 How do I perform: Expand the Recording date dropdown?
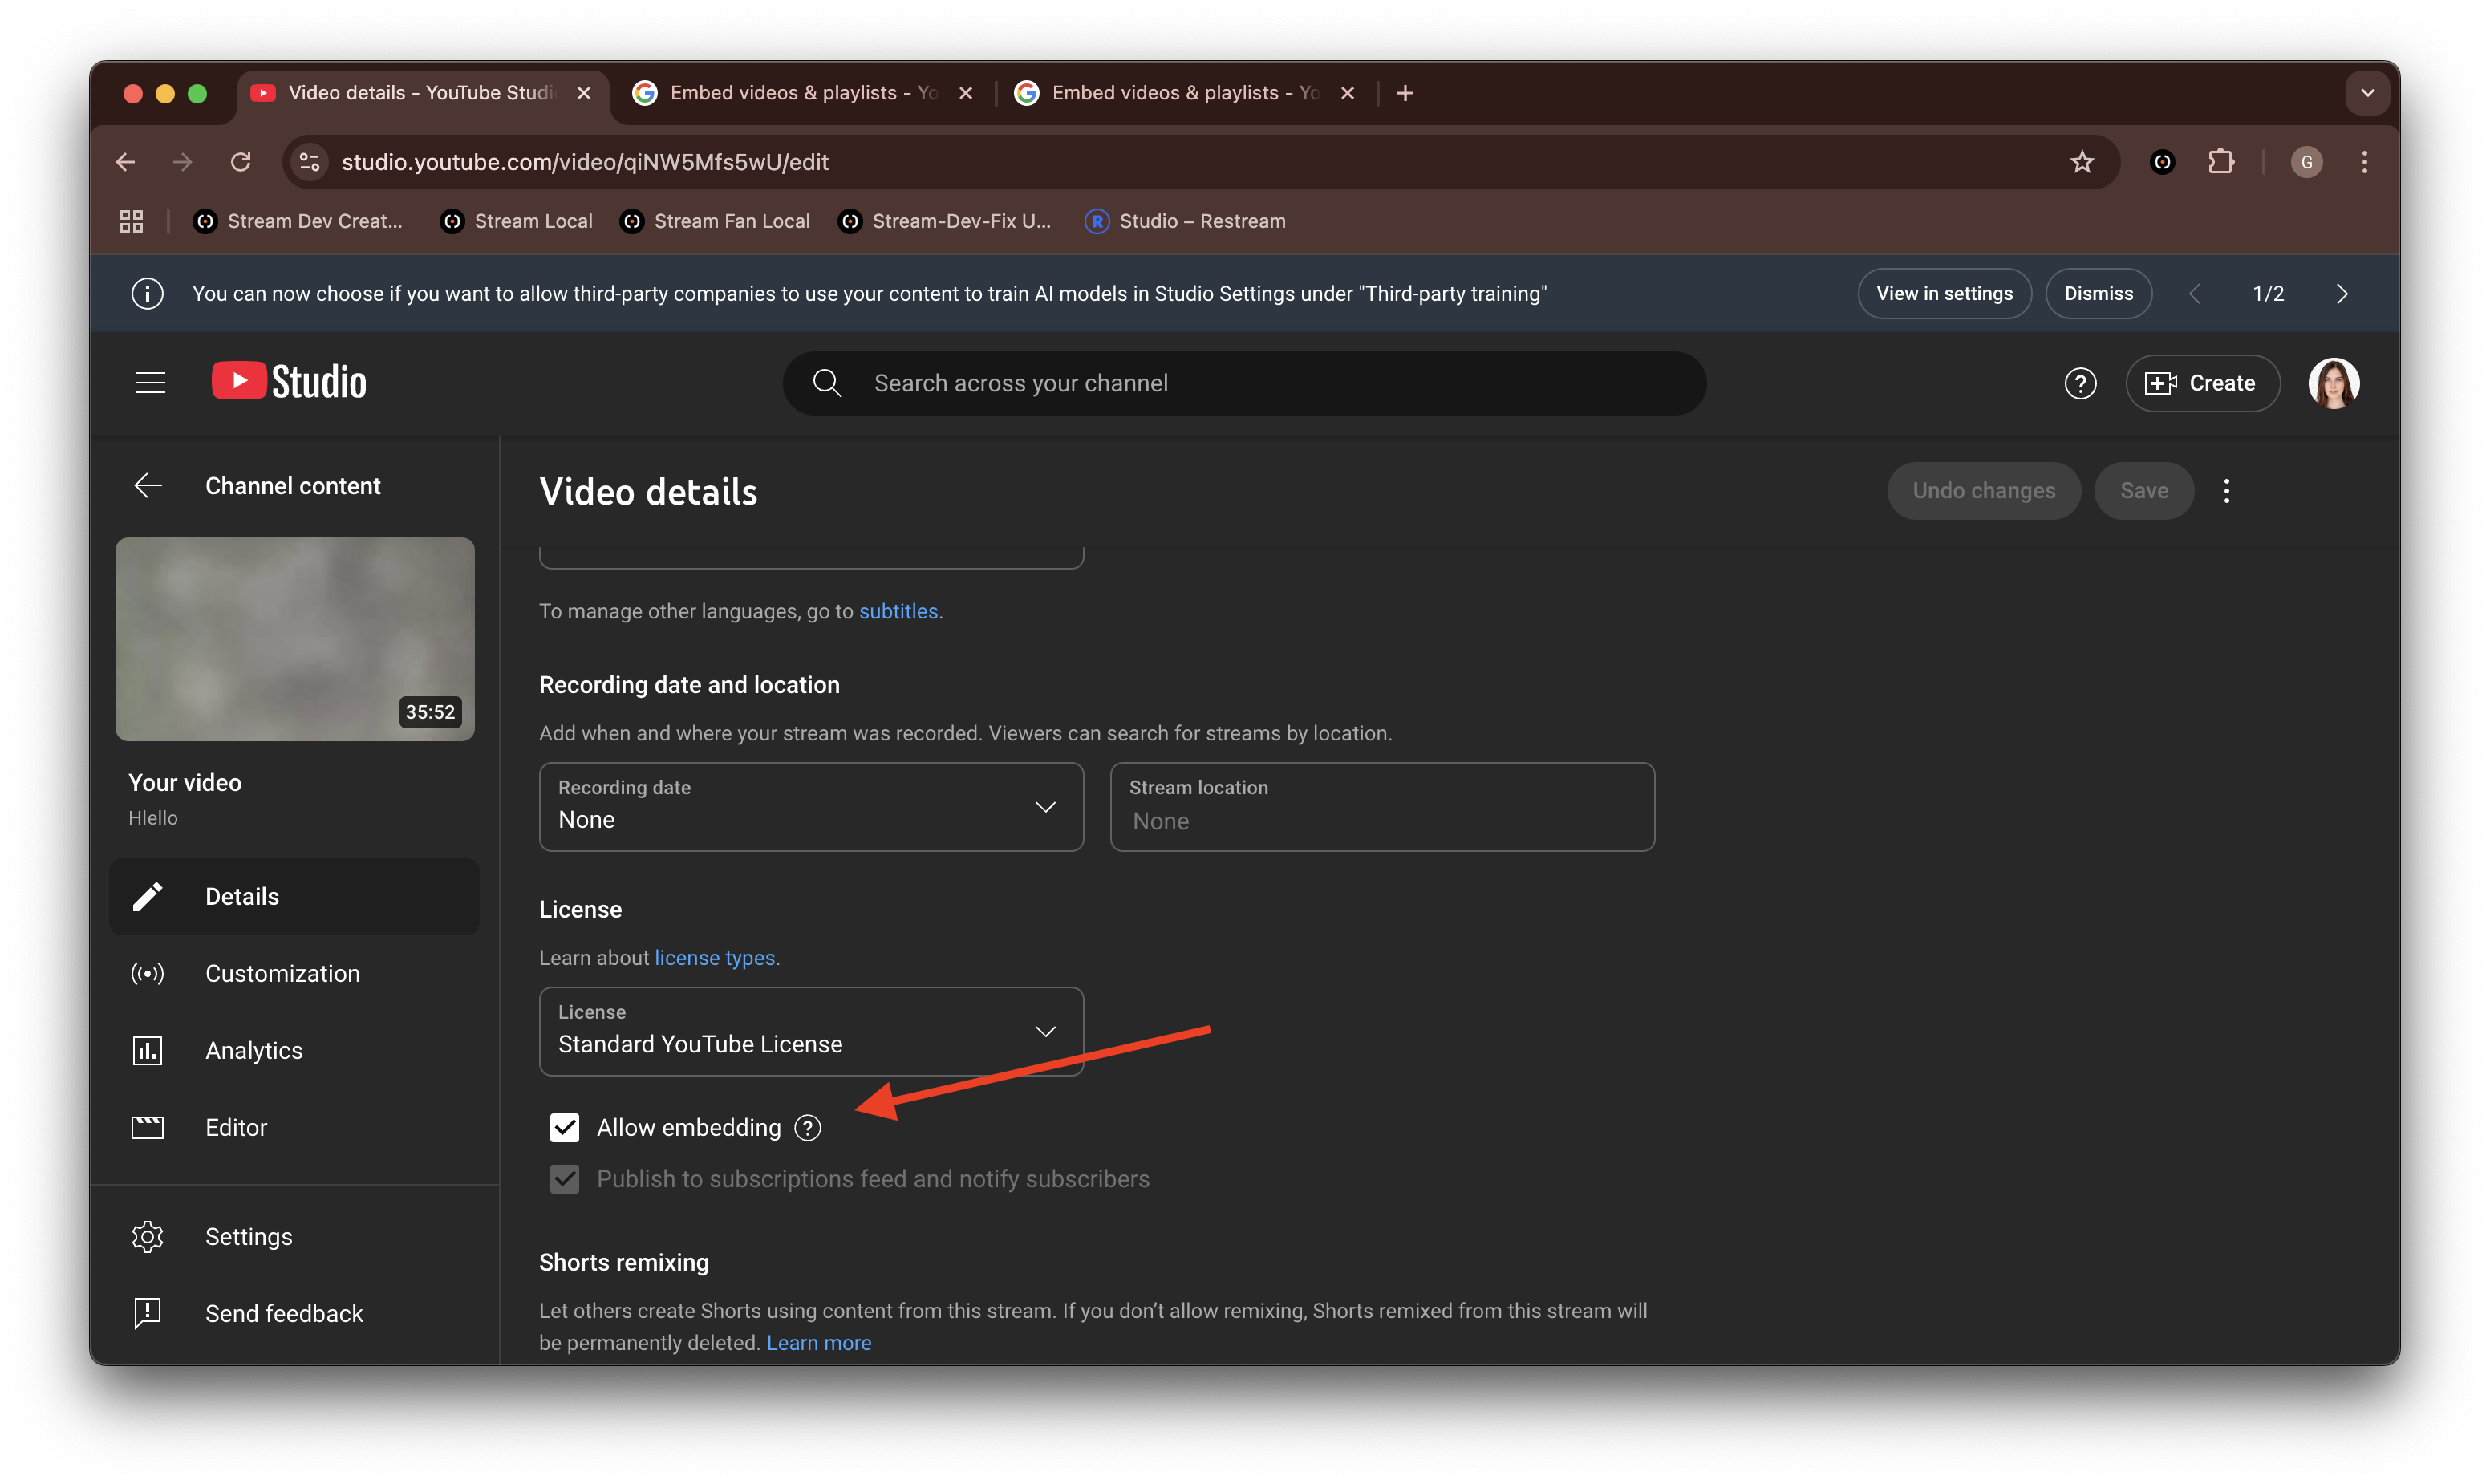click(810, 807)
